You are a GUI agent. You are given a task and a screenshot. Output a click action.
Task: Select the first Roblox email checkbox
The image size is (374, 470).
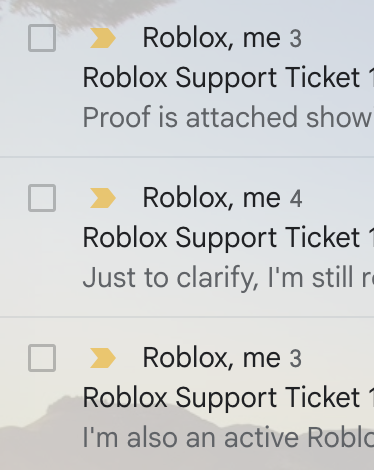coord(42,38)
